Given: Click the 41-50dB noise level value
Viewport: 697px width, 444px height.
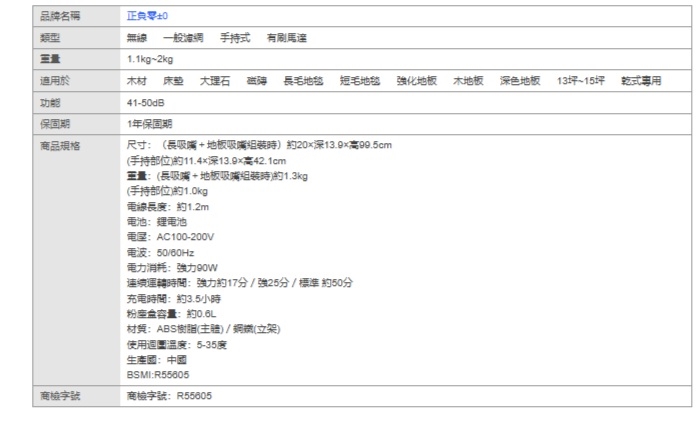Looking at the screenshot, I should point(147,101).
